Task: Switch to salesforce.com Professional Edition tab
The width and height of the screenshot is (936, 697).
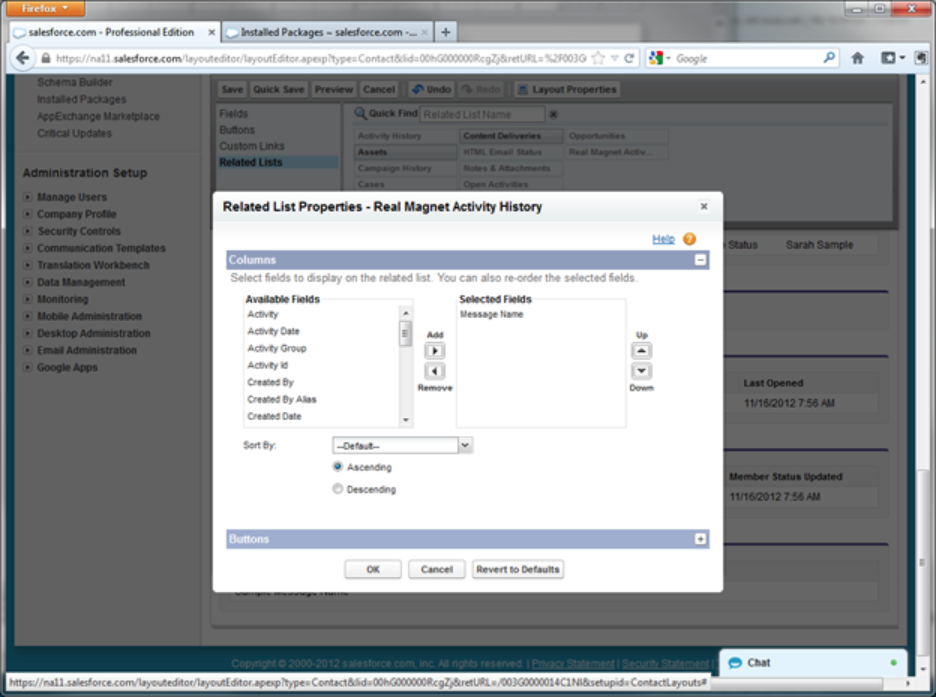Action: coord(111,32)
